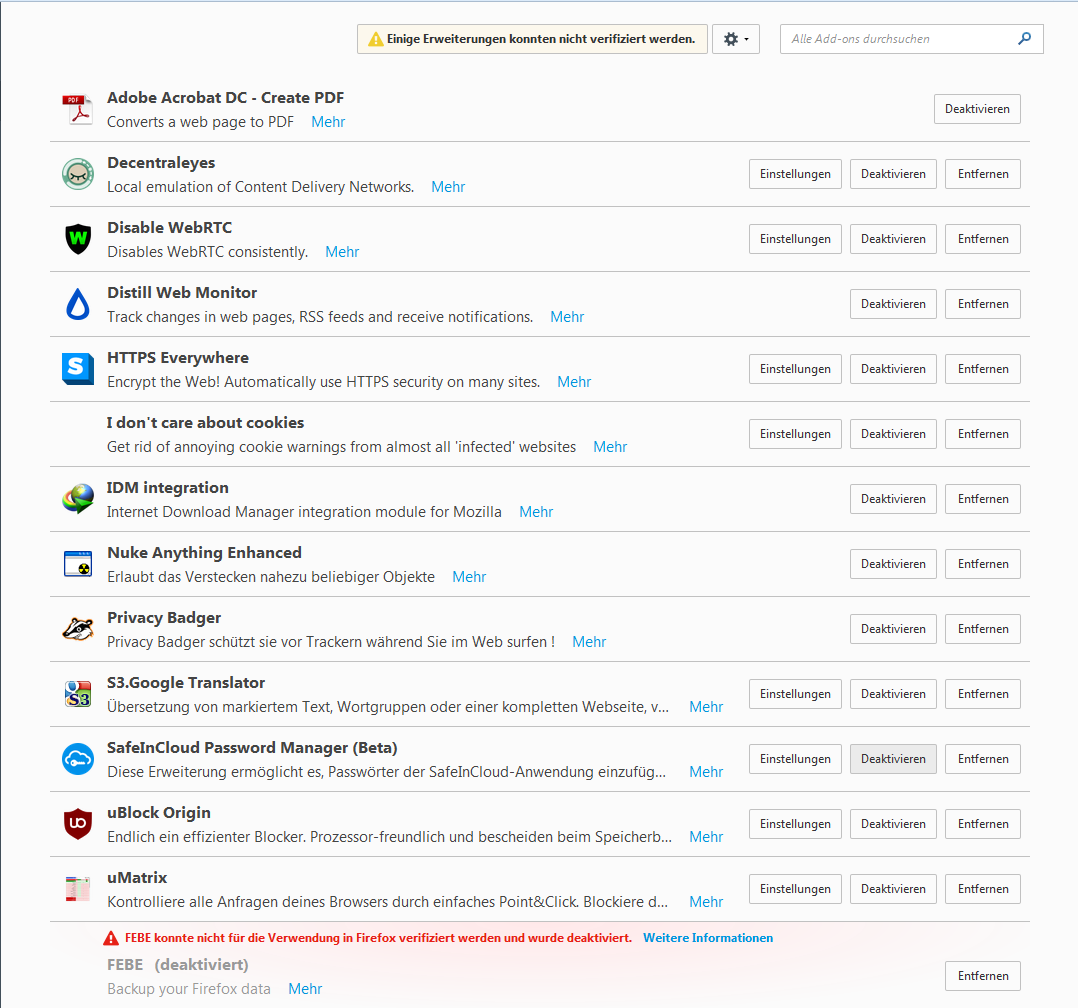Disable the uMatrix extension
The width and height of the screenshot is (1078, 1008).
(893, 889)
